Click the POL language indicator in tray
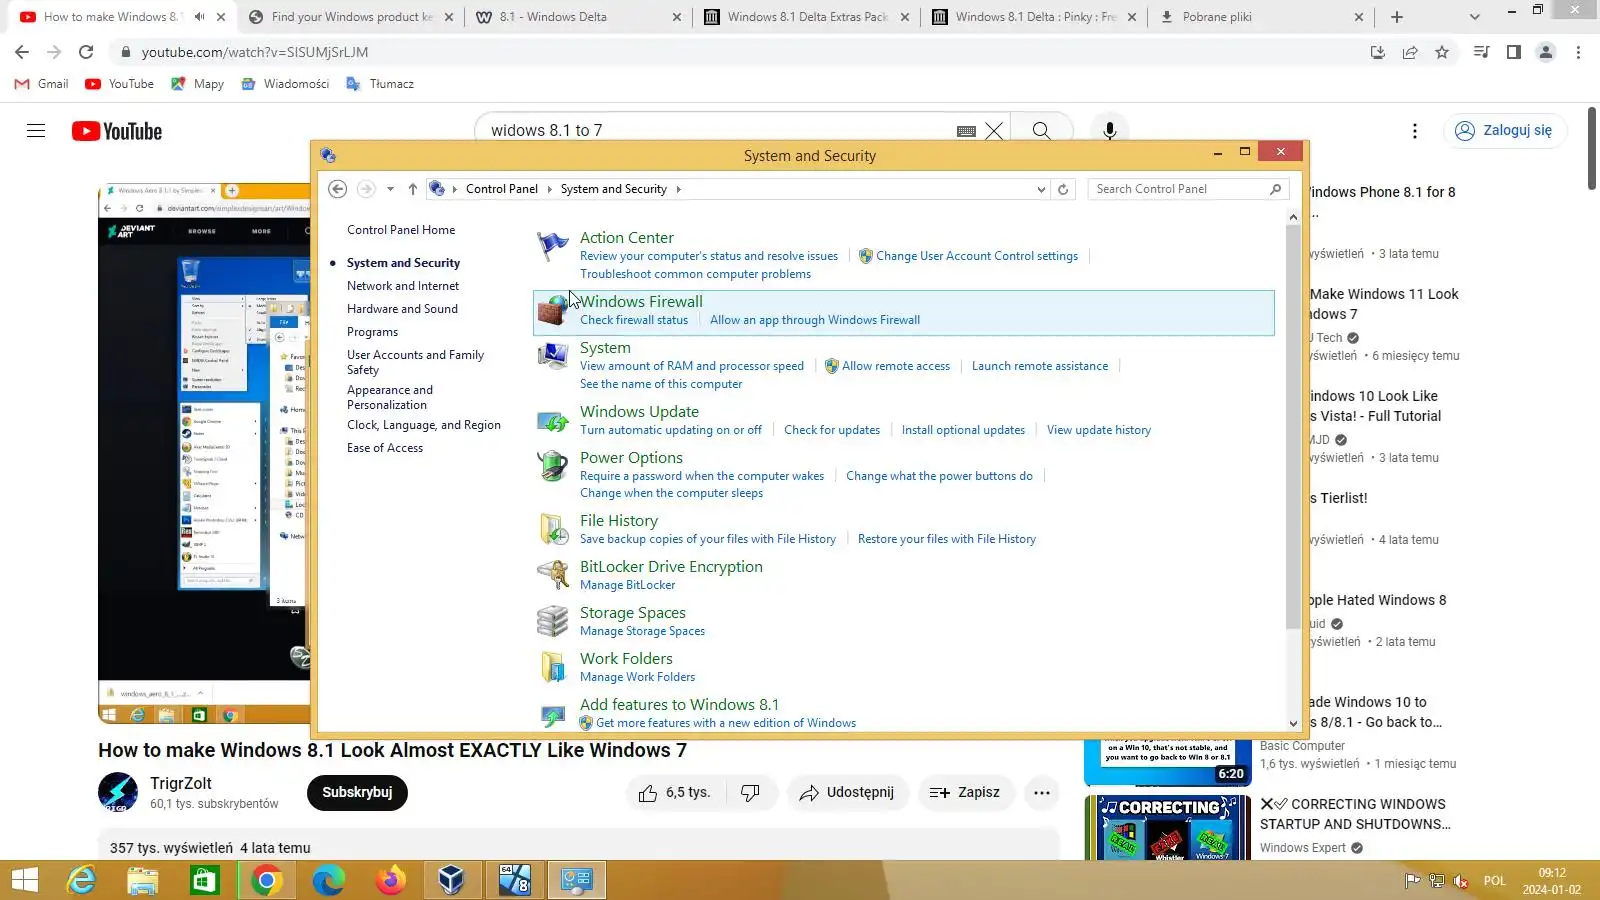Screen dimensions: 1600x900 1494,881
